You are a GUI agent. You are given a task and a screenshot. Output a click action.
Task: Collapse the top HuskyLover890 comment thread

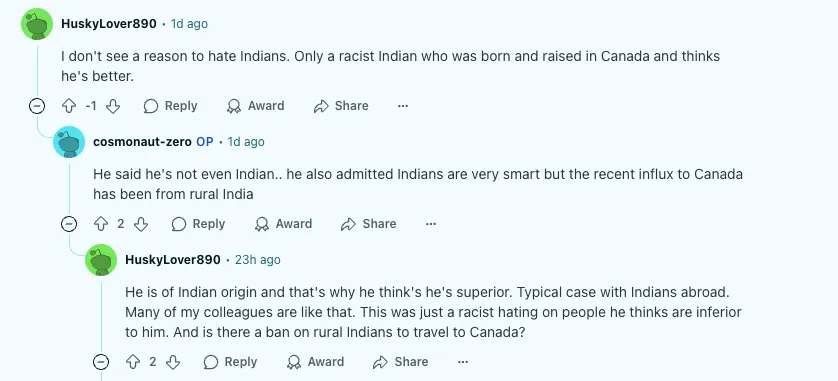pos(36,106)
